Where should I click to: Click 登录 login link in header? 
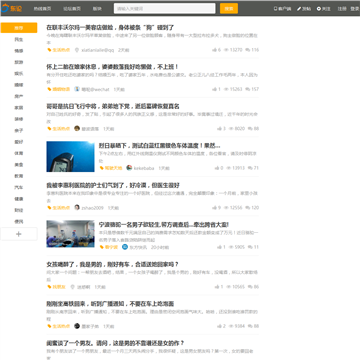click(x=355, y=9)
